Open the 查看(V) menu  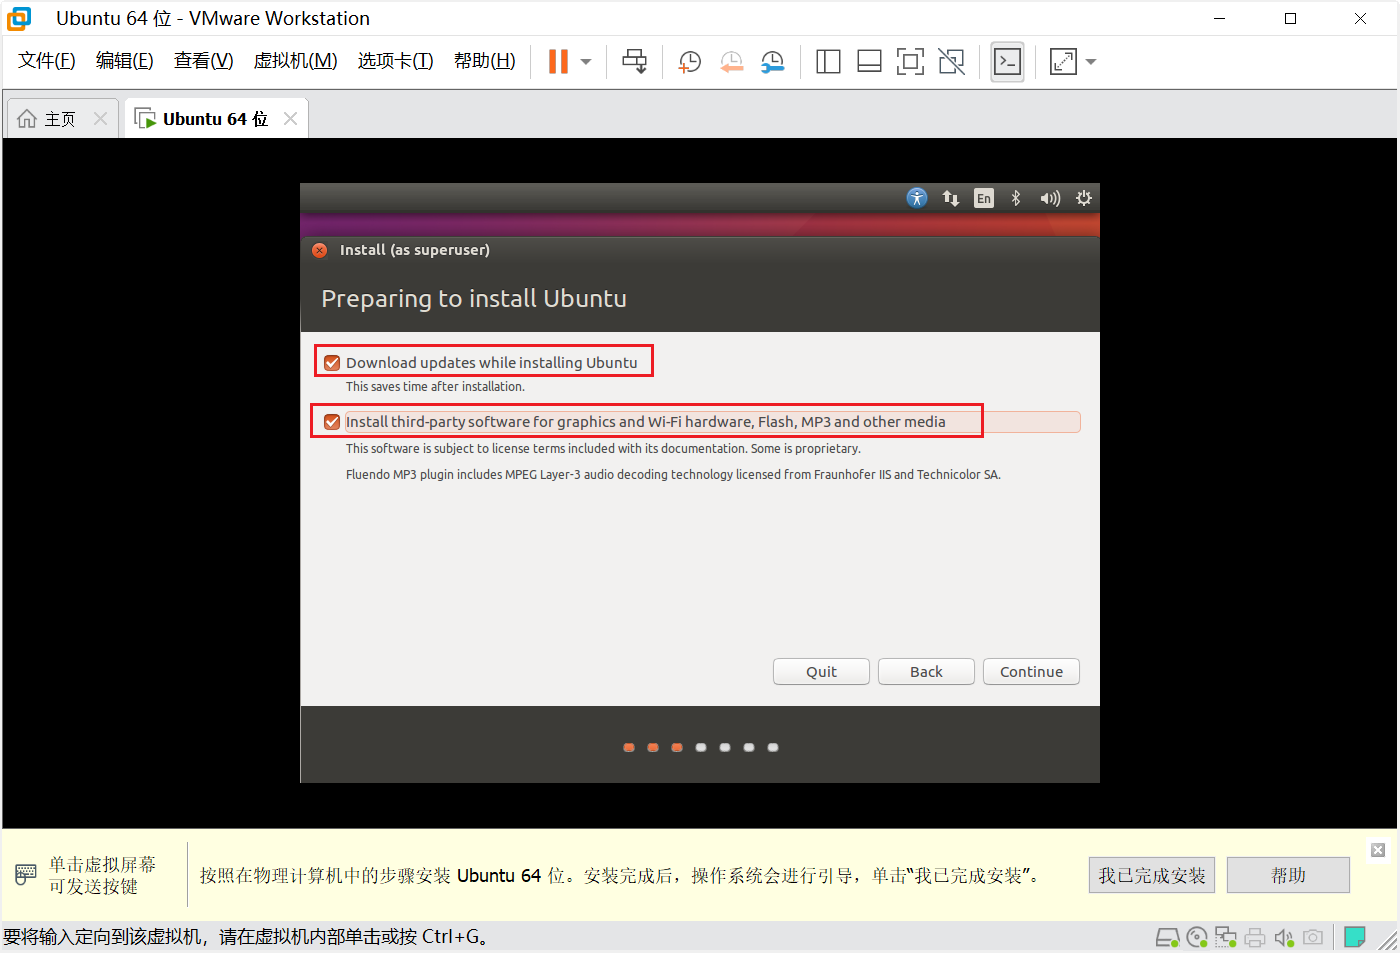(203, 61)
